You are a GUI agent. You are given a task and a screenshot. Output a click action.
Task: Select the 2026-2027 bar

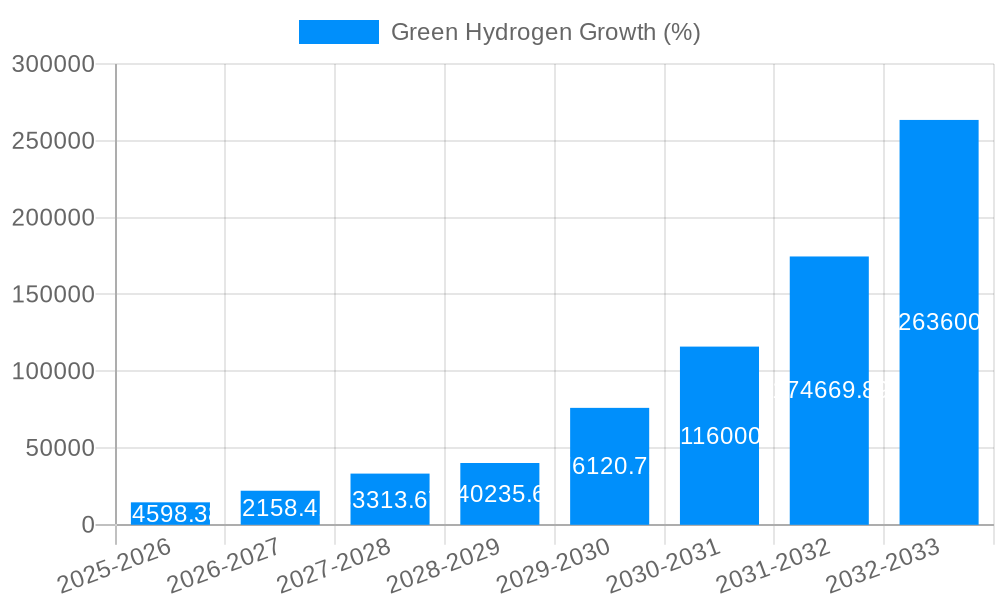pyautogui.click(x=279, y=505)
